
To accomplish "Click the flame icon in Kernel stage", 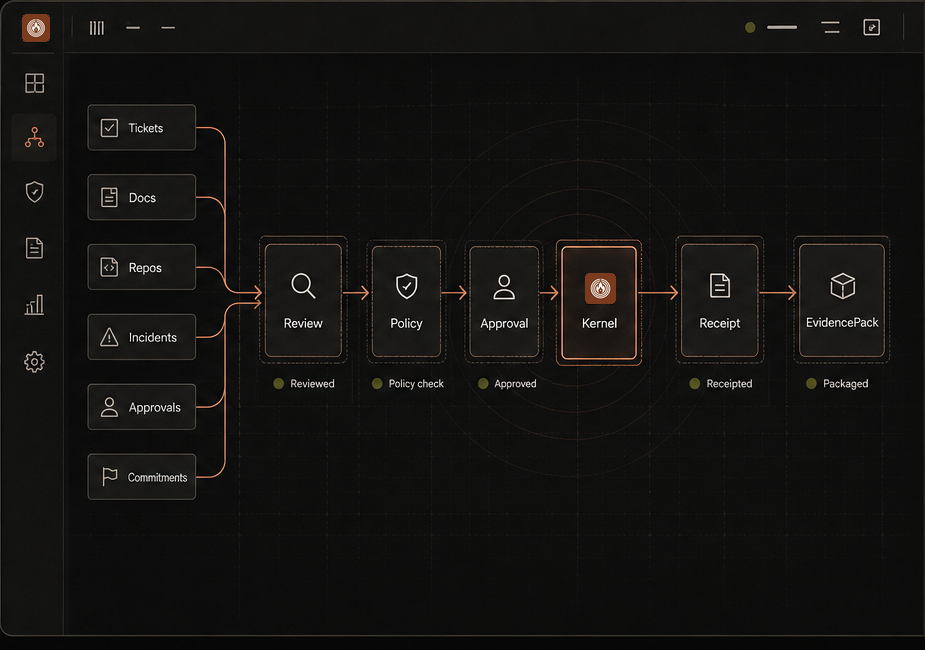I will (x=600, y=288).
